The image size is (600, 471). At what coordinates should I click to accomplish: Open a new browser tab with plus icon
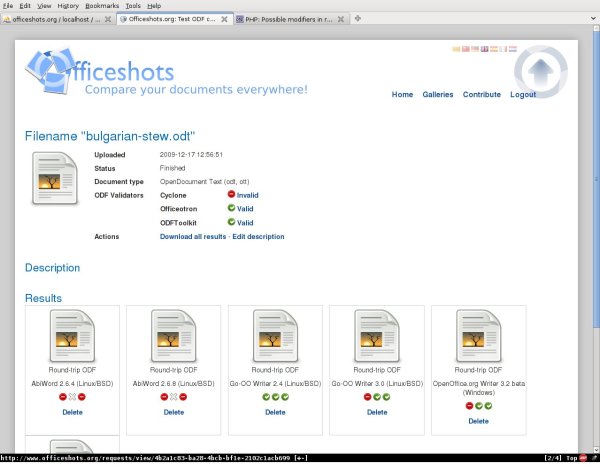tap(357, 18)
